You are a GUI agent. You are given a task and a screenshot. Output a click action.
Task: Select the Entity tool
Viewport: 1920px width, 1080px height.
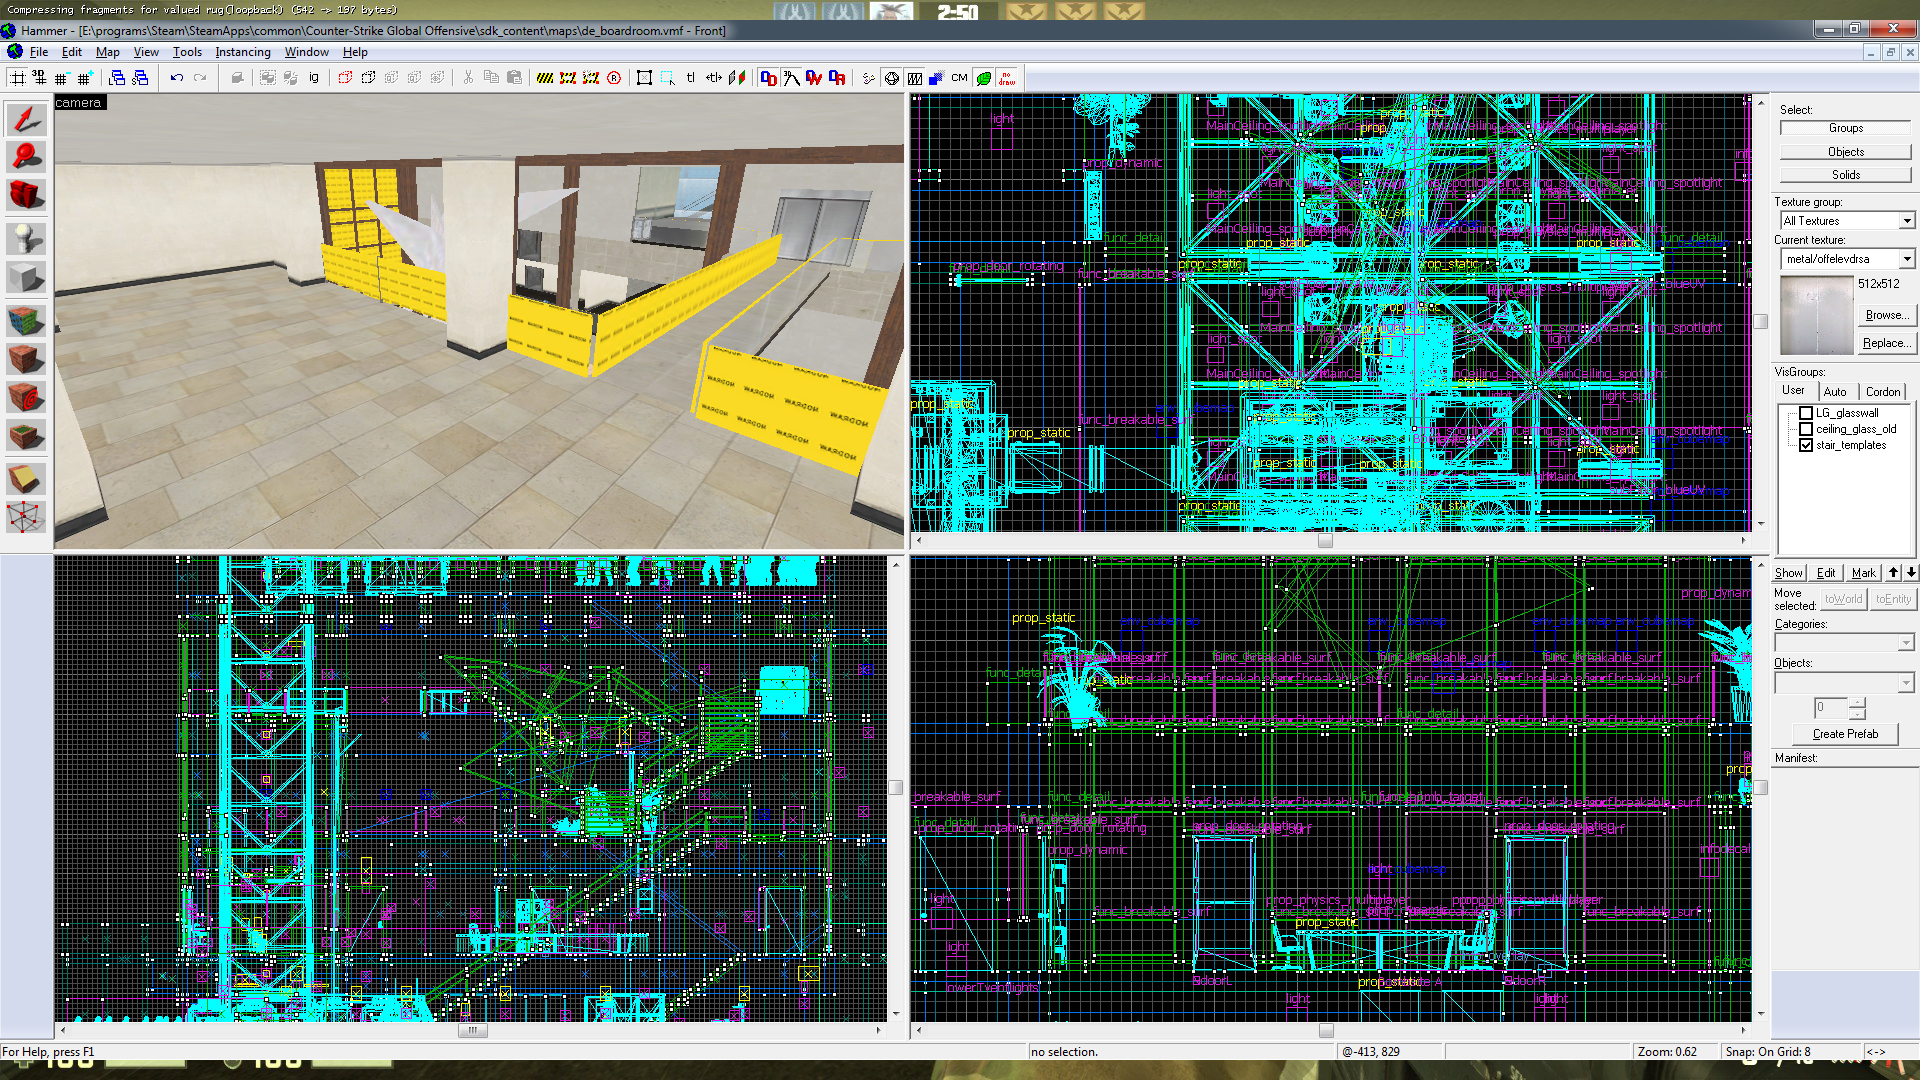(x=26, y=238)
